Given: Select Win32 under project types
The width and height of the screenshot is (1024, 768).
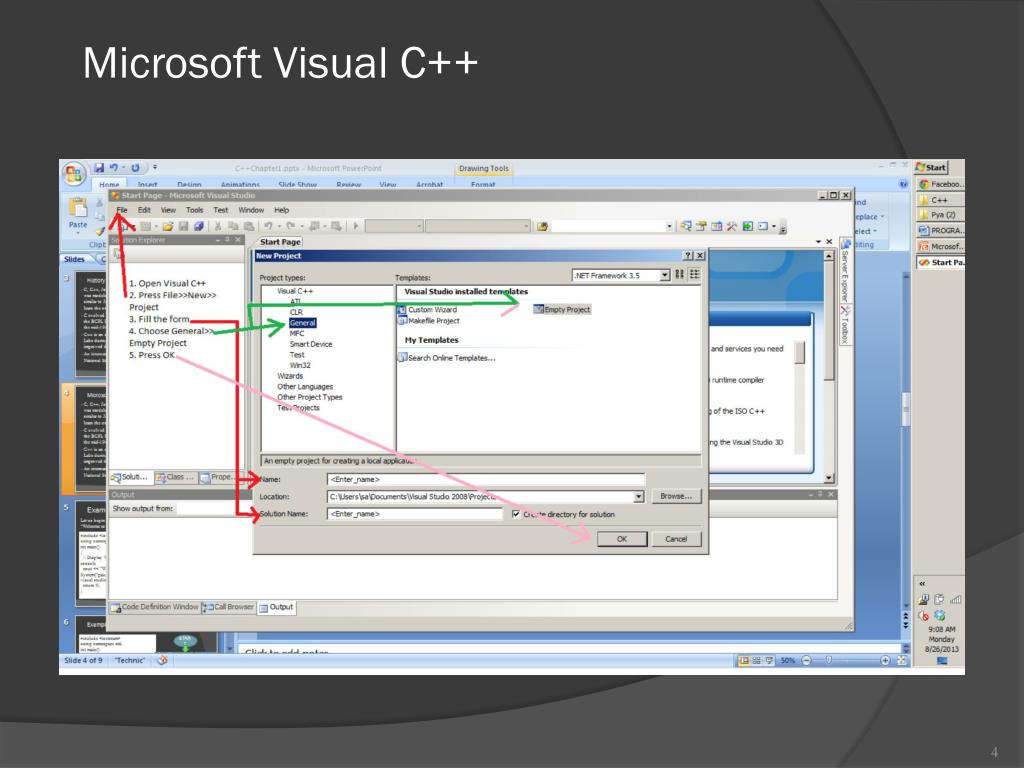Looking at the screenshot, I should [x=300, y=365].
